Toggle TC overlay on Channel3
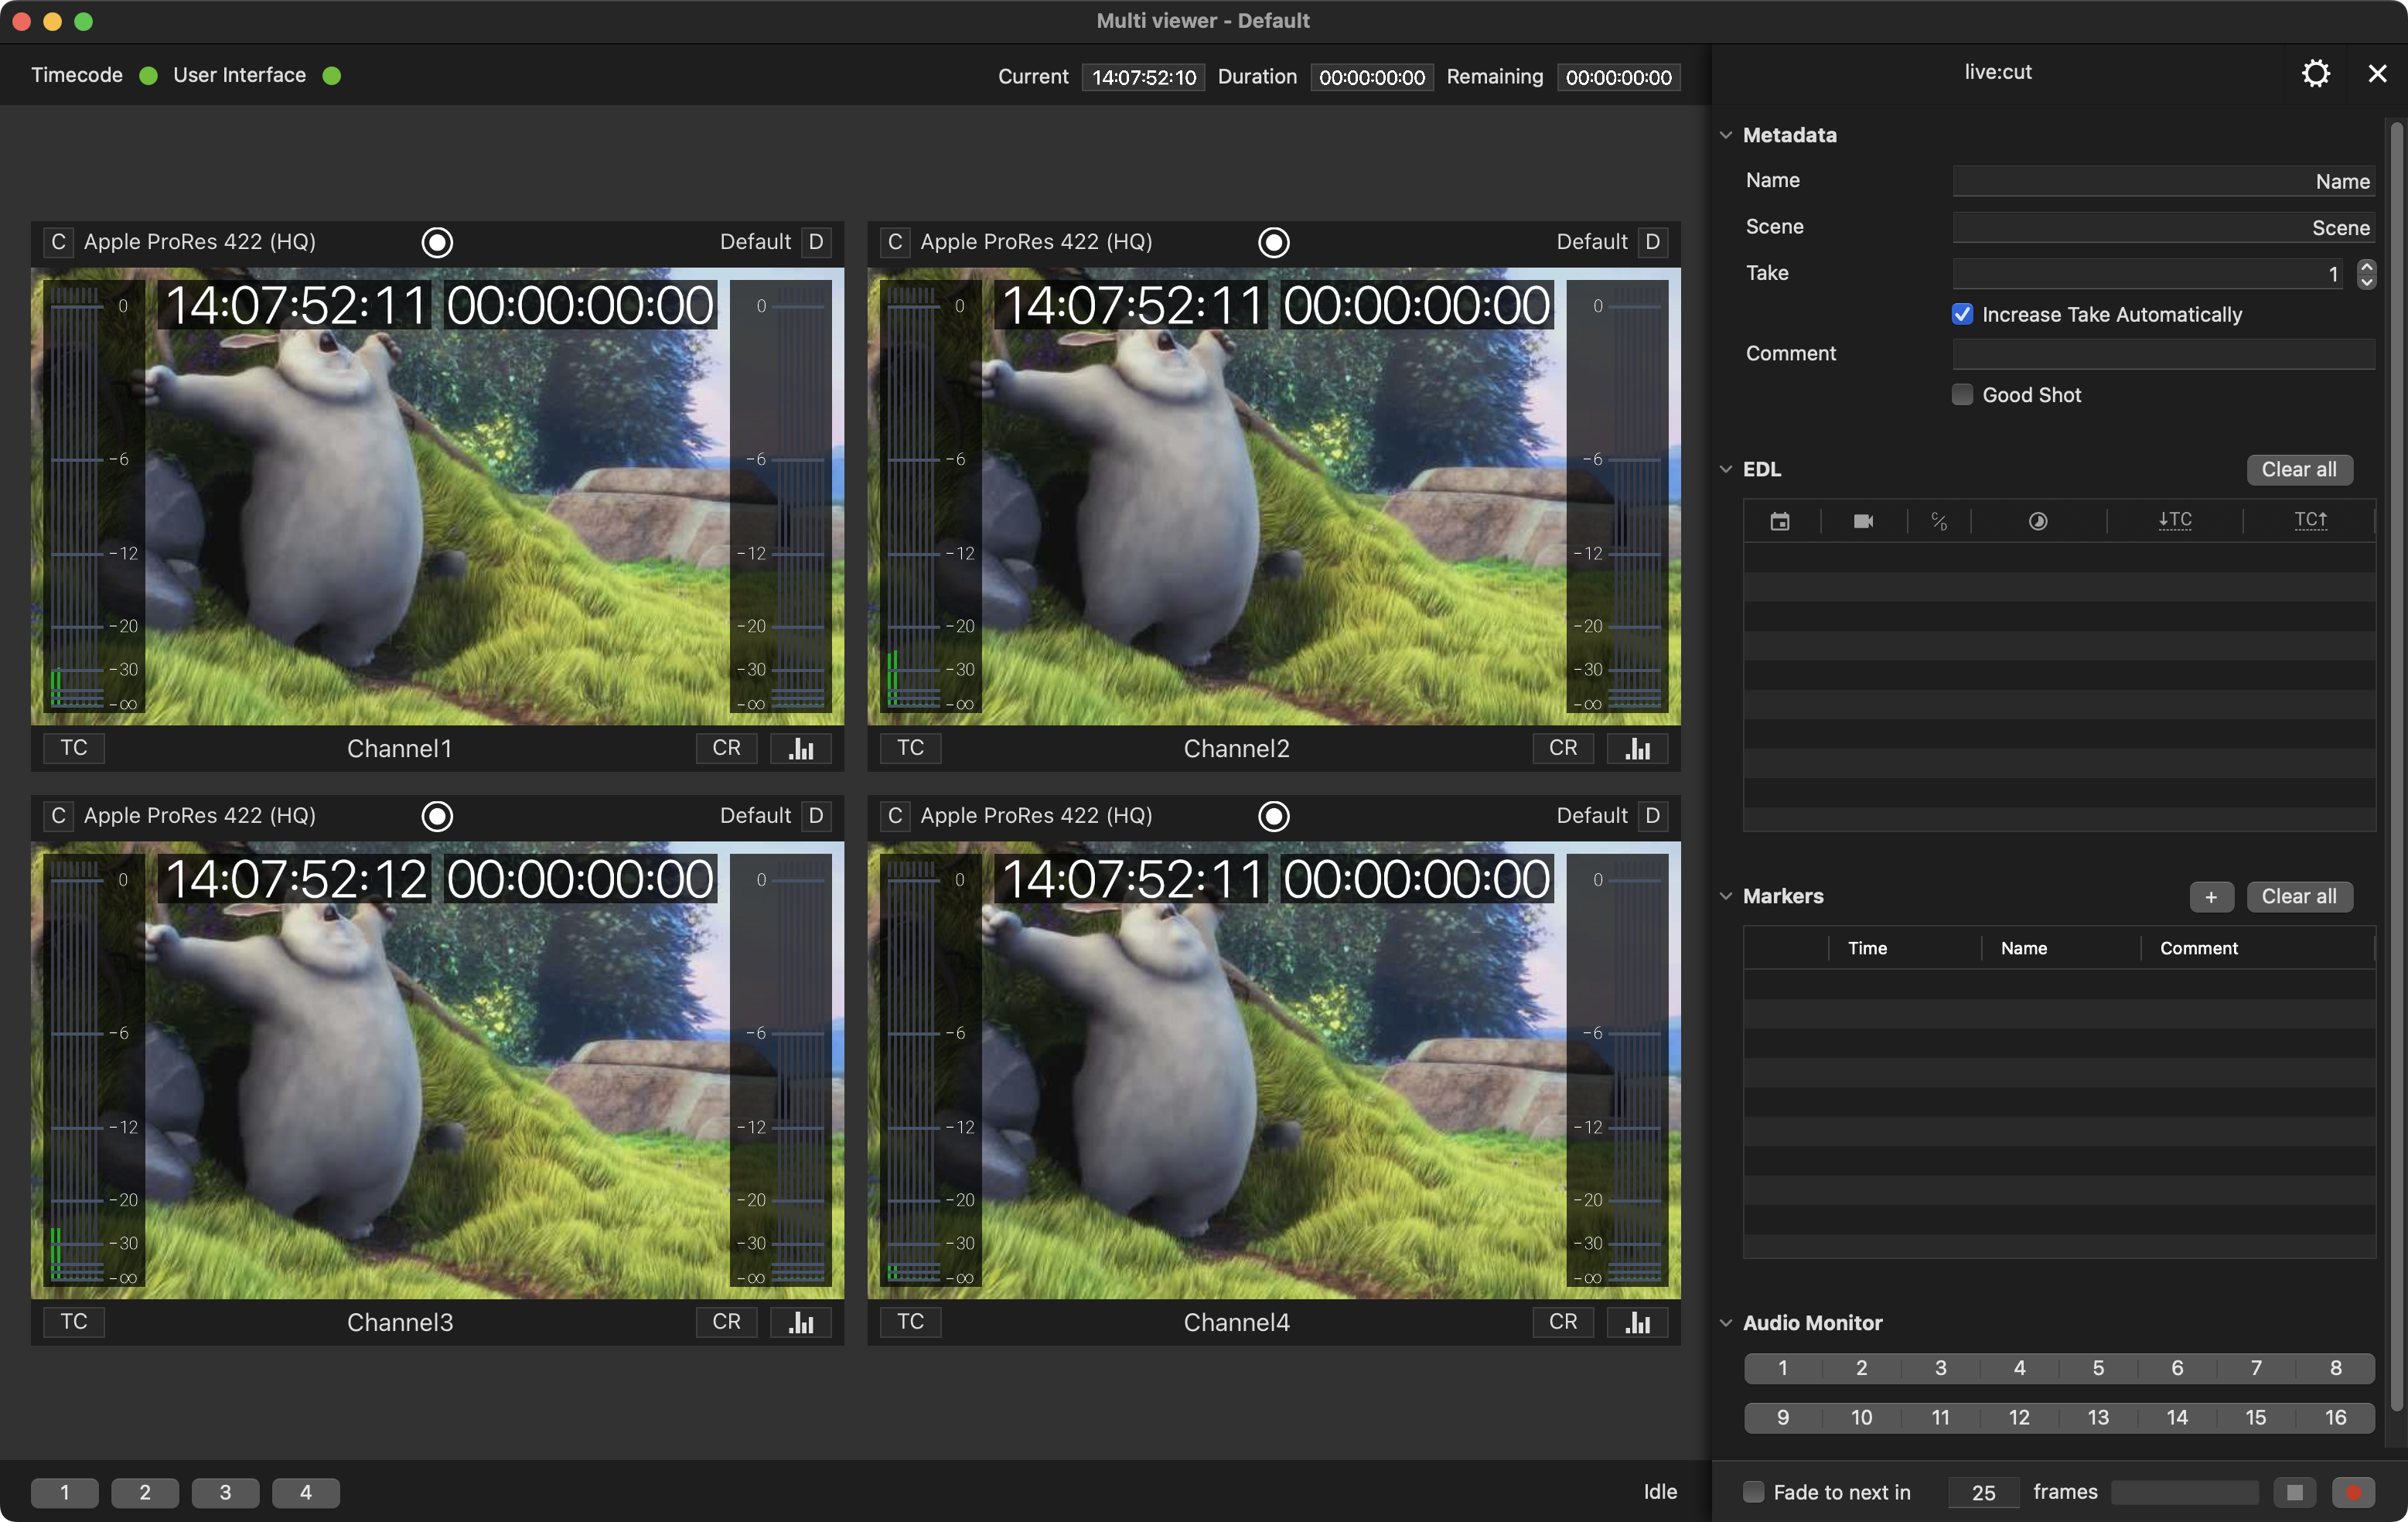2408x1522 pixels. coord(74,1322)
